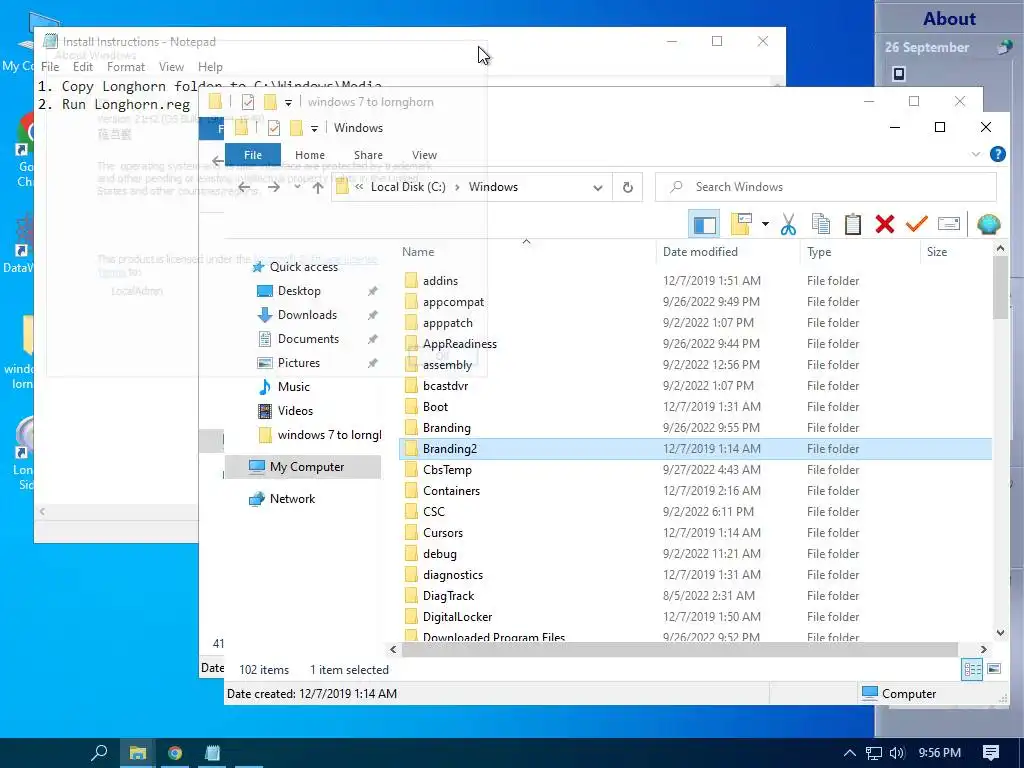Open the View ribbon tab in explorer

(424, 155)
